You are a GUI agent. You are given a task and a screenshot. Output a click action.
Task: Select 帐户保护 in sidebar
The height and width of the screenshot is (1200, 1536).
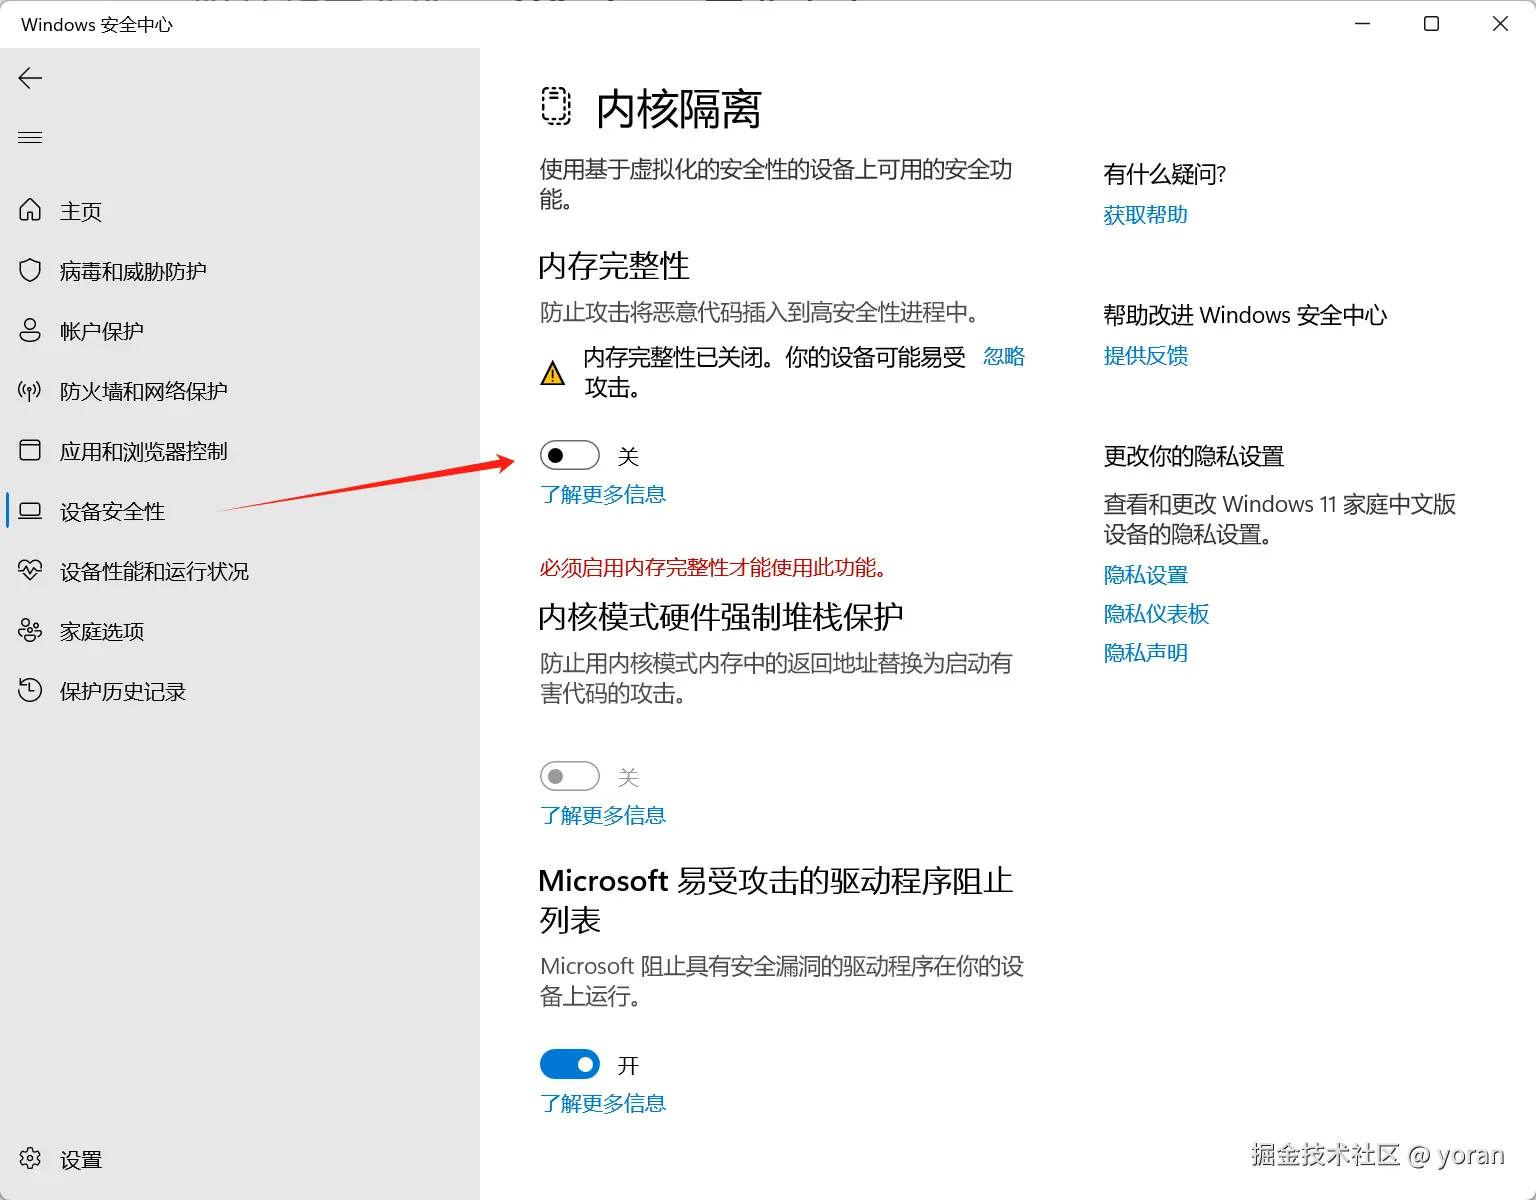click(240, 331)
